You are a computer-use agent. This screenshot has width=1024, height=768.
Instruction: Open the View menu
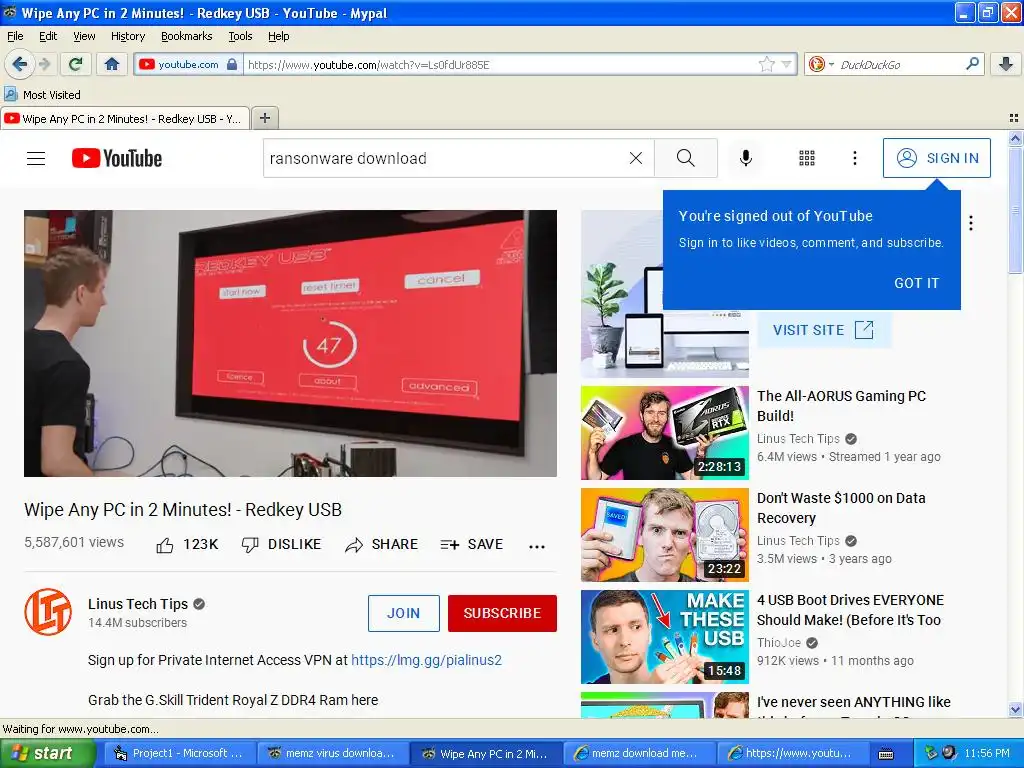(x=84, y=36)
